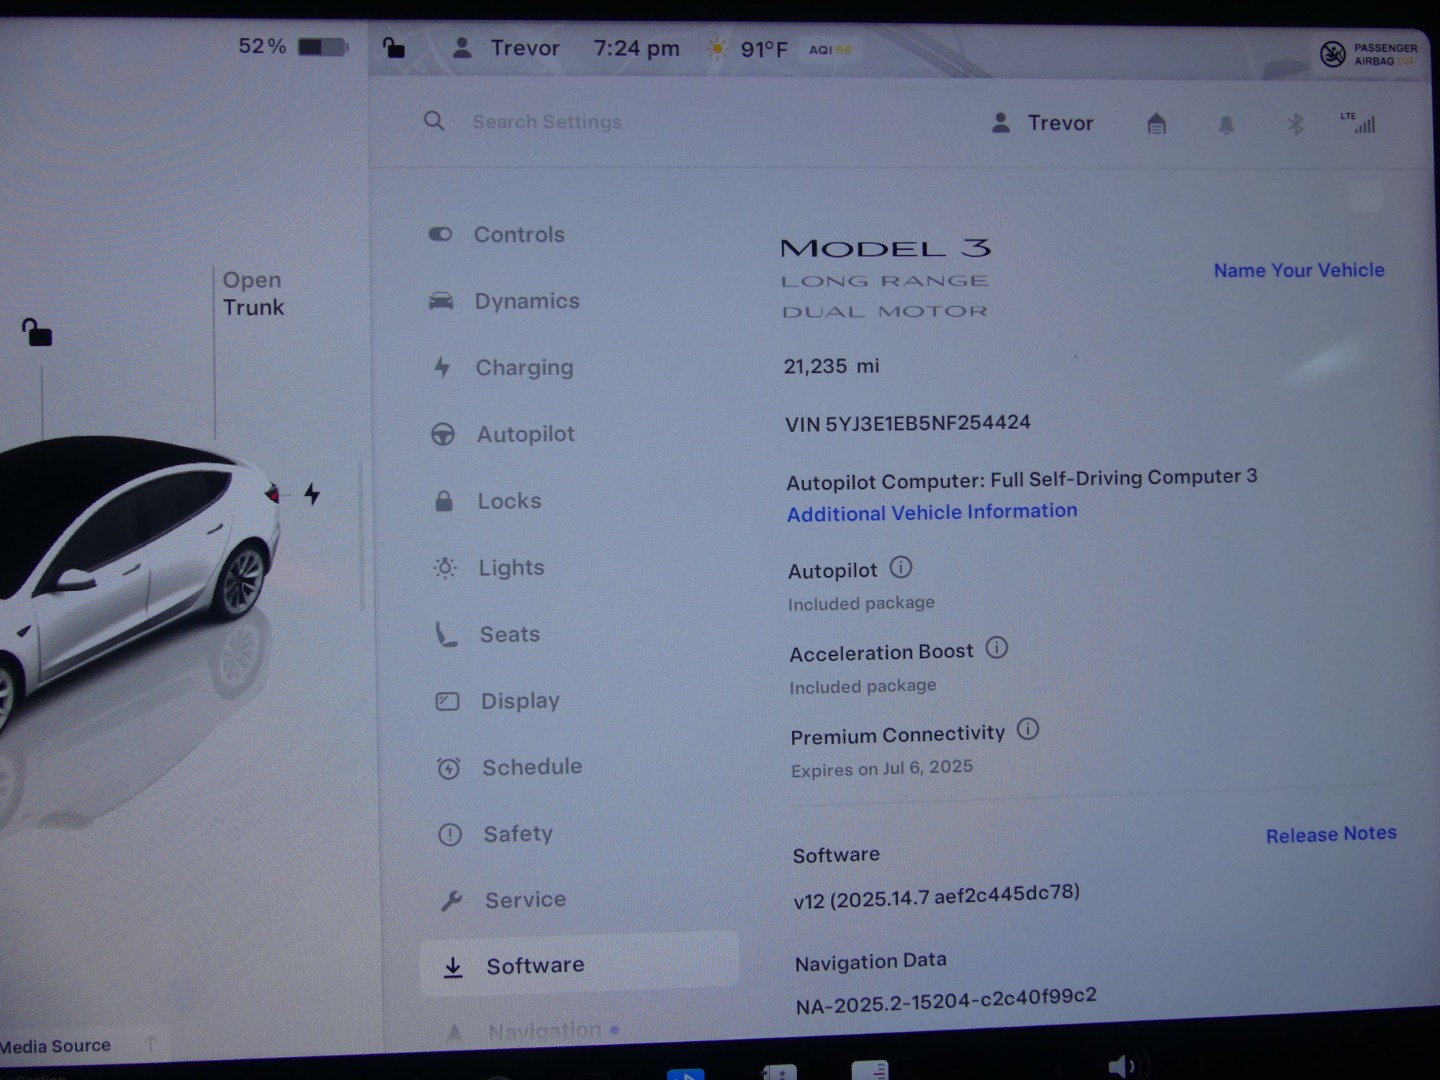
Task: Toggle the car lock icon in status bar
Action: pyautogui.click(x=394, y=48)
